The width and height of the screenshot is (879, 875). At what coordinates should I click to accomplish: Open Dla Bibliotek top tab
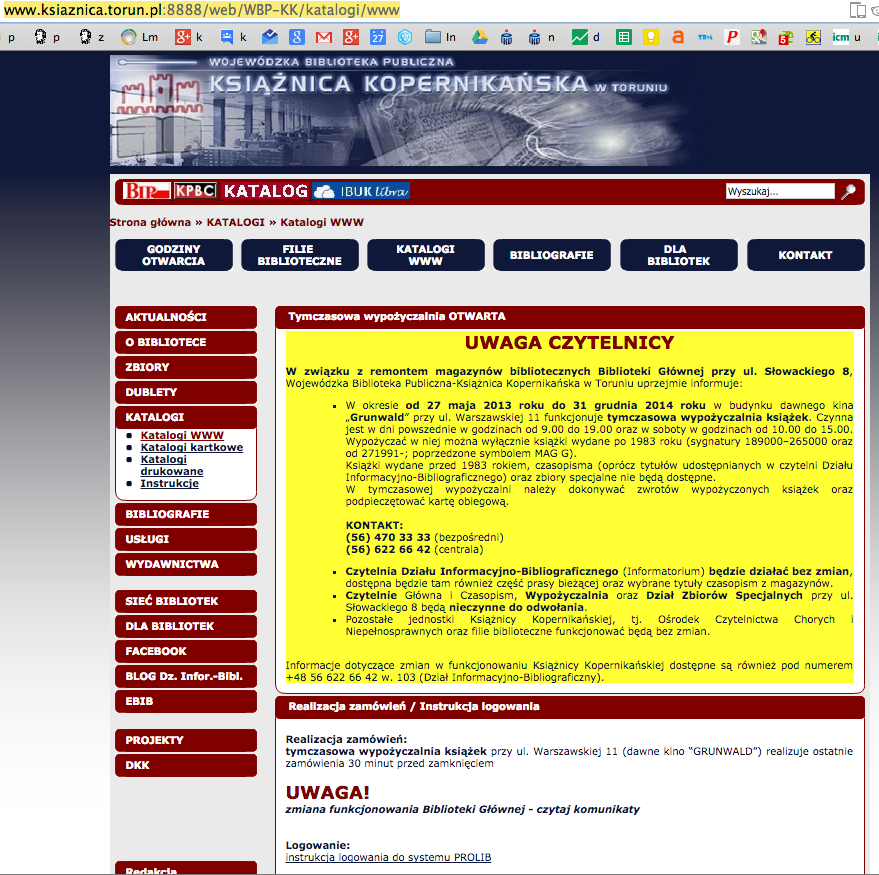[x=679, y=255]
